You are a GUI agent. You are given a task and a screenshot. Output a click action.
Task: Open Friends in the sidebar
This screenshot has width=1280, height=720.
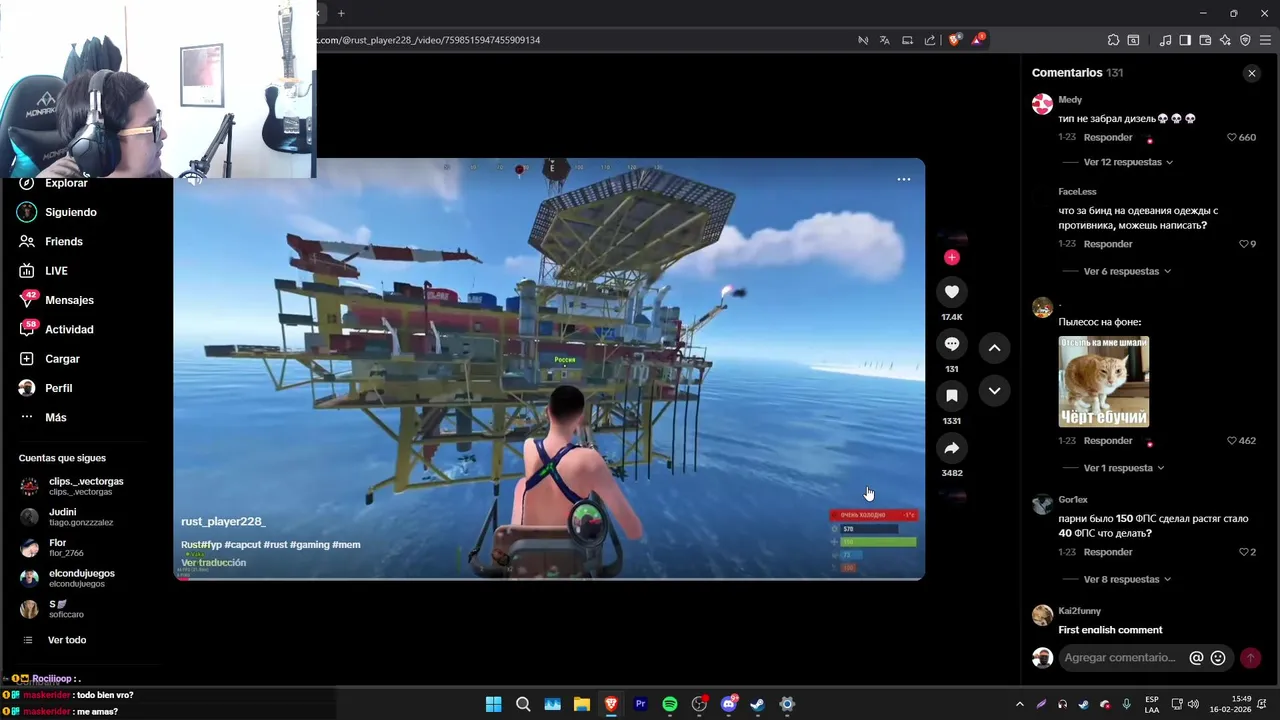pyautogui.click(x=64, y=241)
